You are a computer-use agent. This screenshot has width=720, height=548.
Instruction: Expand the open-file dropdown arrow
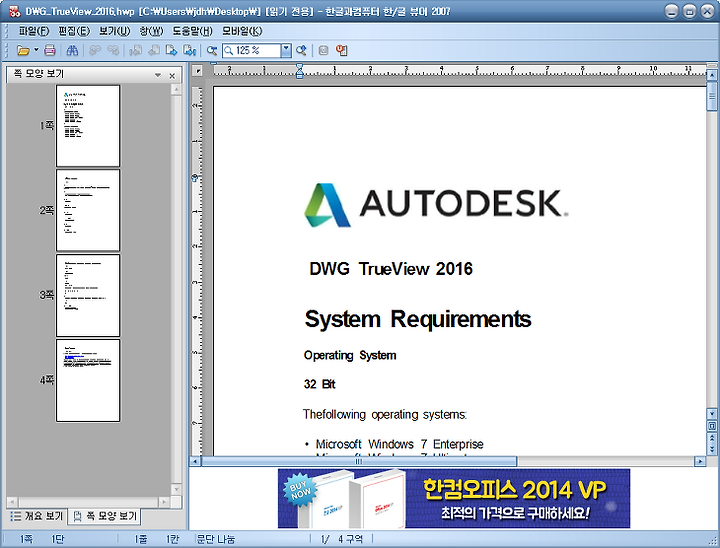pos(36,50)
